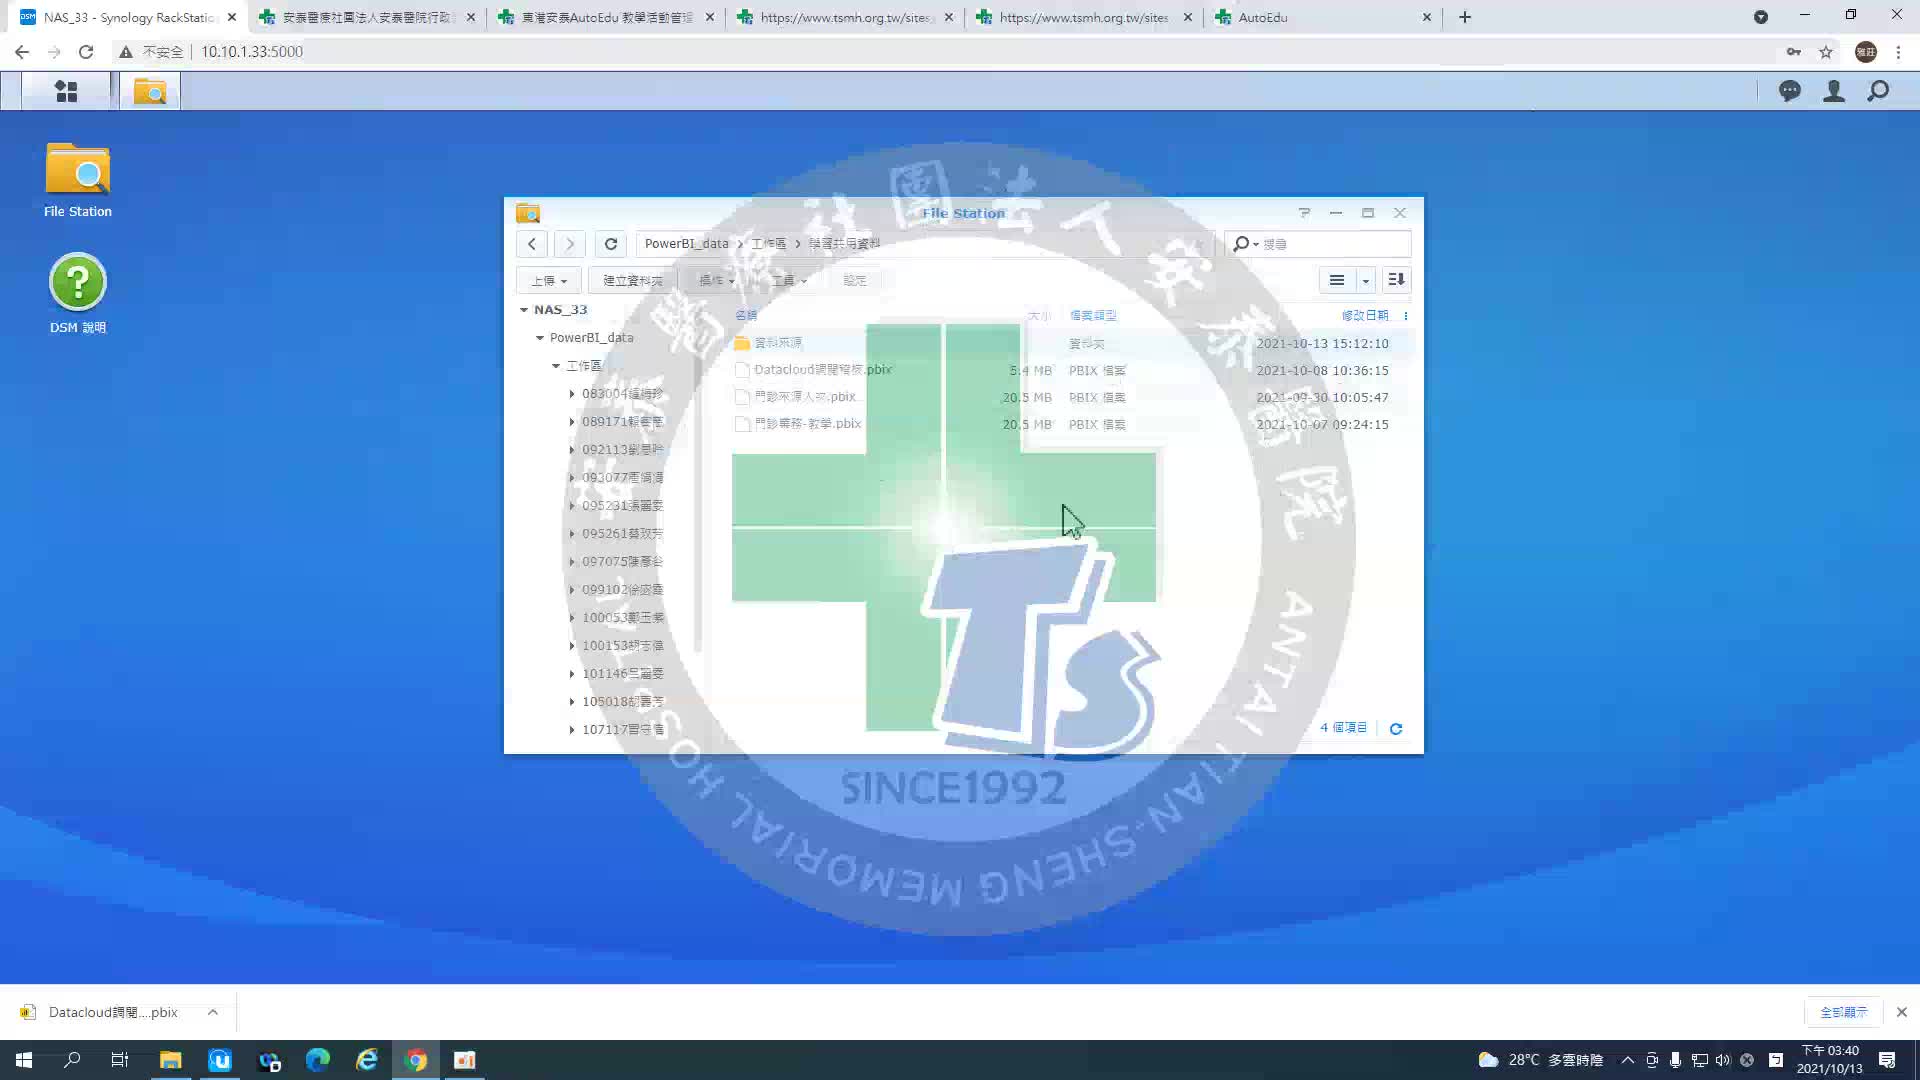Switch to the first tsmh.org.tw/sites tab
1920x1080 pixels.
[845, 17]
